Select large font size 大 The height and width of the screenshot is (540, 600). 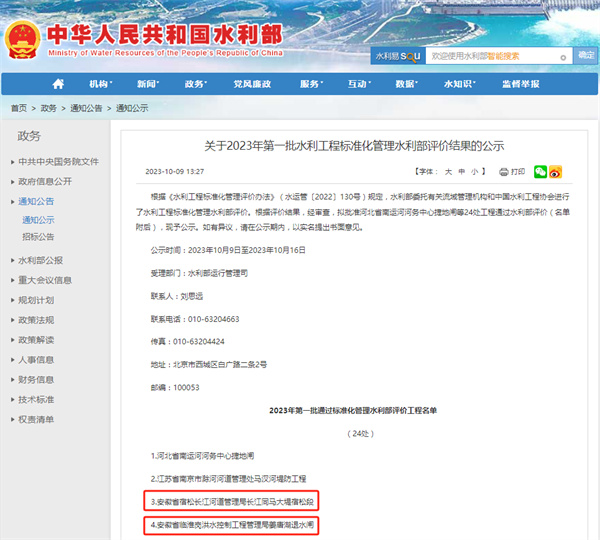pos(448,172)
